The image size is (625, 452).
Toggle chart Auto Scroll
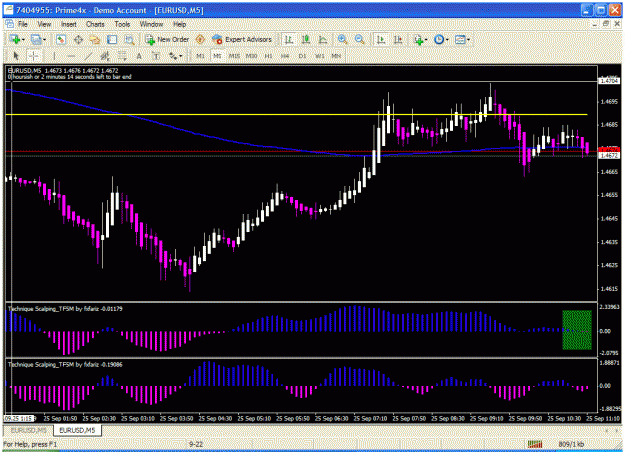(x=381, y=39)
